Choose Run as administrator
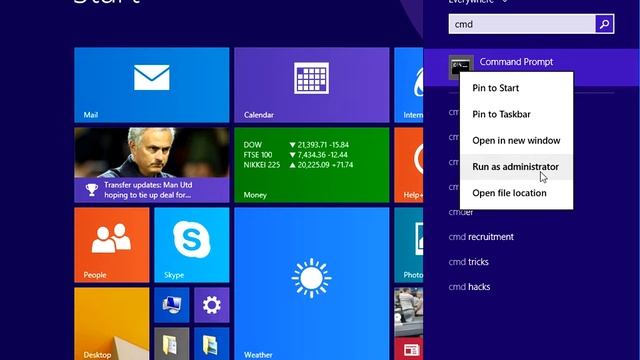 (x=516, y=167)
